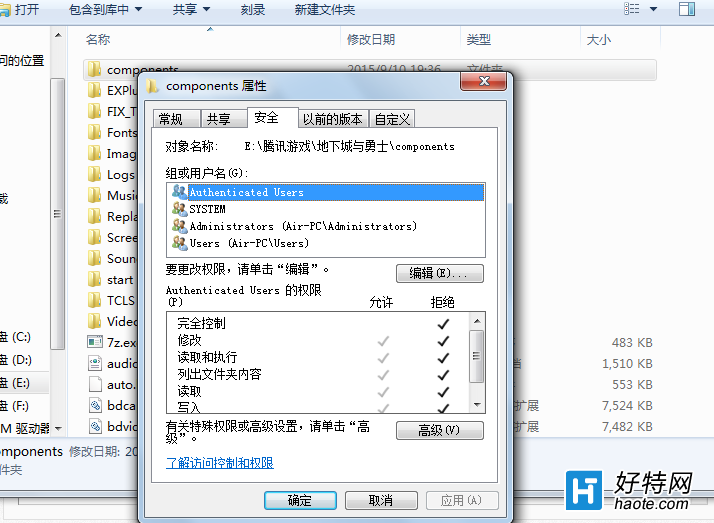714x523 pixels.
Task: Sort by 类型 column header
Action: (x=478, y=40)
